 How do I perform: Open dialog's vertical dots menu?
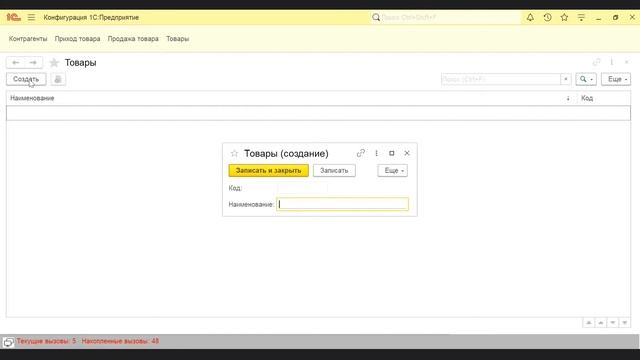pyautogui.click(x=376, y=153)
